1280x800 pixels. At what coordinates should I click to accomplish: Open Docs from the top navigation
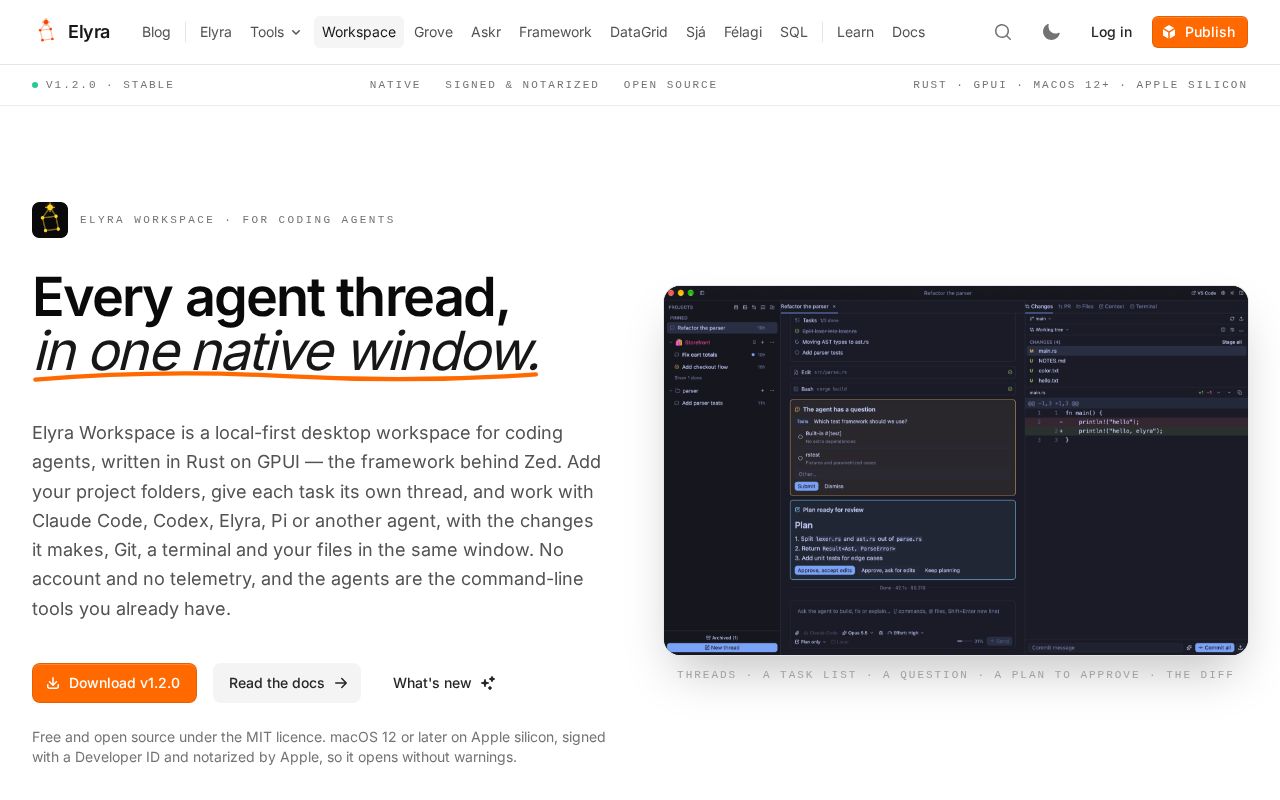click(x=908, y=32)
